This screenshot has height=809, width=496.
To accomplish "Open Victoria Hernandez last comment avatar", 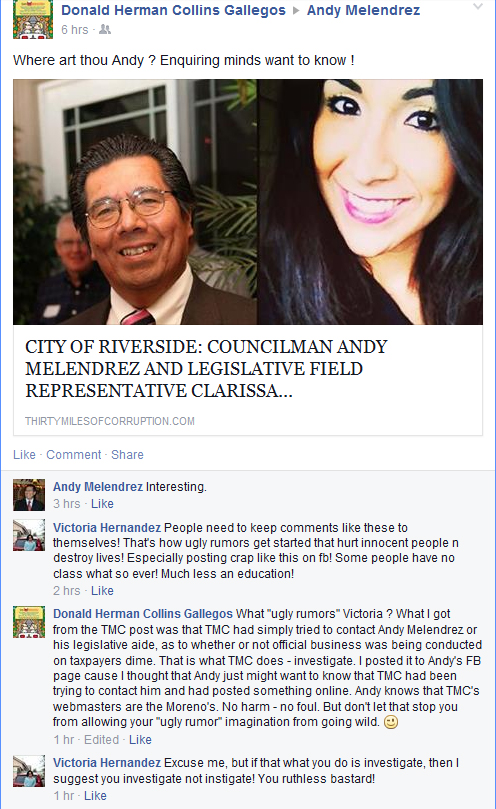I will pyautogui.click(x=29, y=771).
